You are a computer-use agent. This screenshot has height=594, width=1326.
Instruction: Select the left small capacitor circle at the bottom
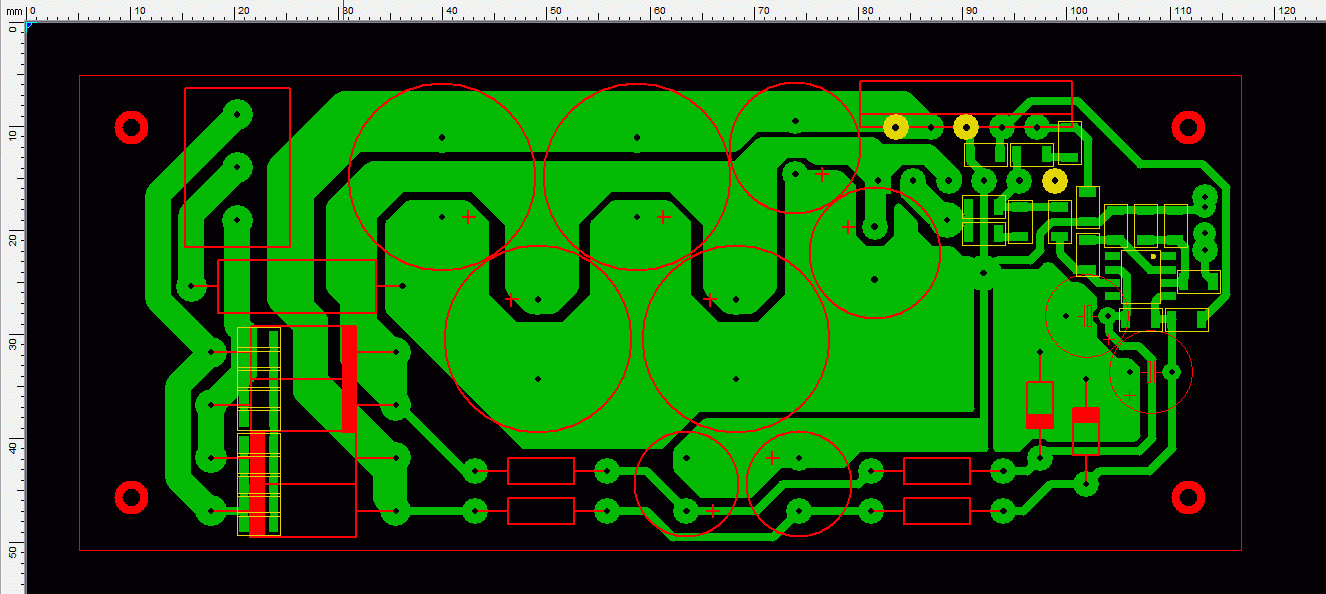tap(687, 484)
